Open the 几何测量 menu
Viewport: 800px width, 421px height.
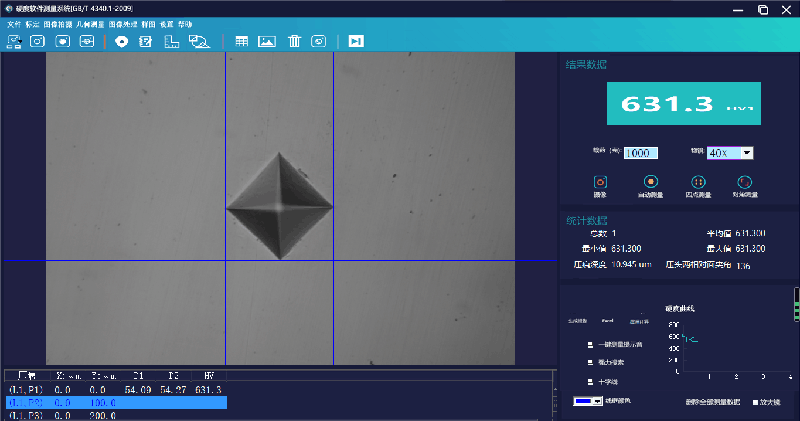(x=90, y=23)
